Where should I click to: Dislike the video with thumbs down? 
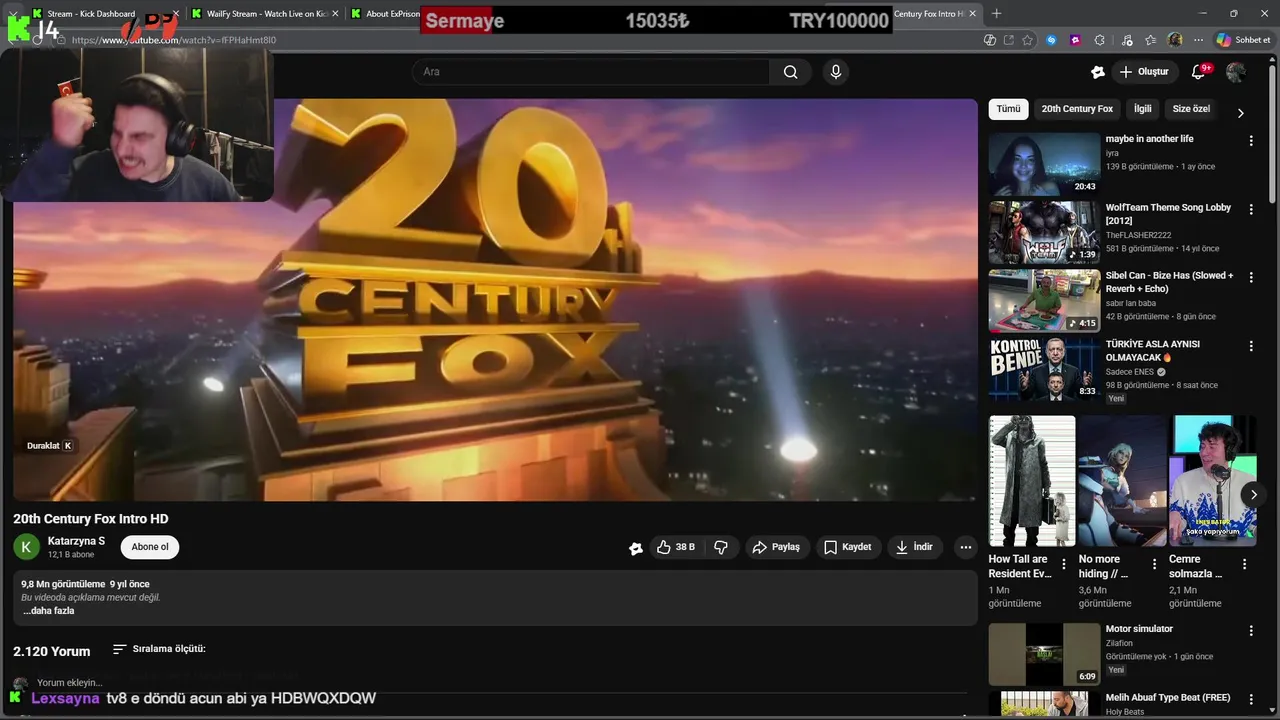[x=721, y=547]
